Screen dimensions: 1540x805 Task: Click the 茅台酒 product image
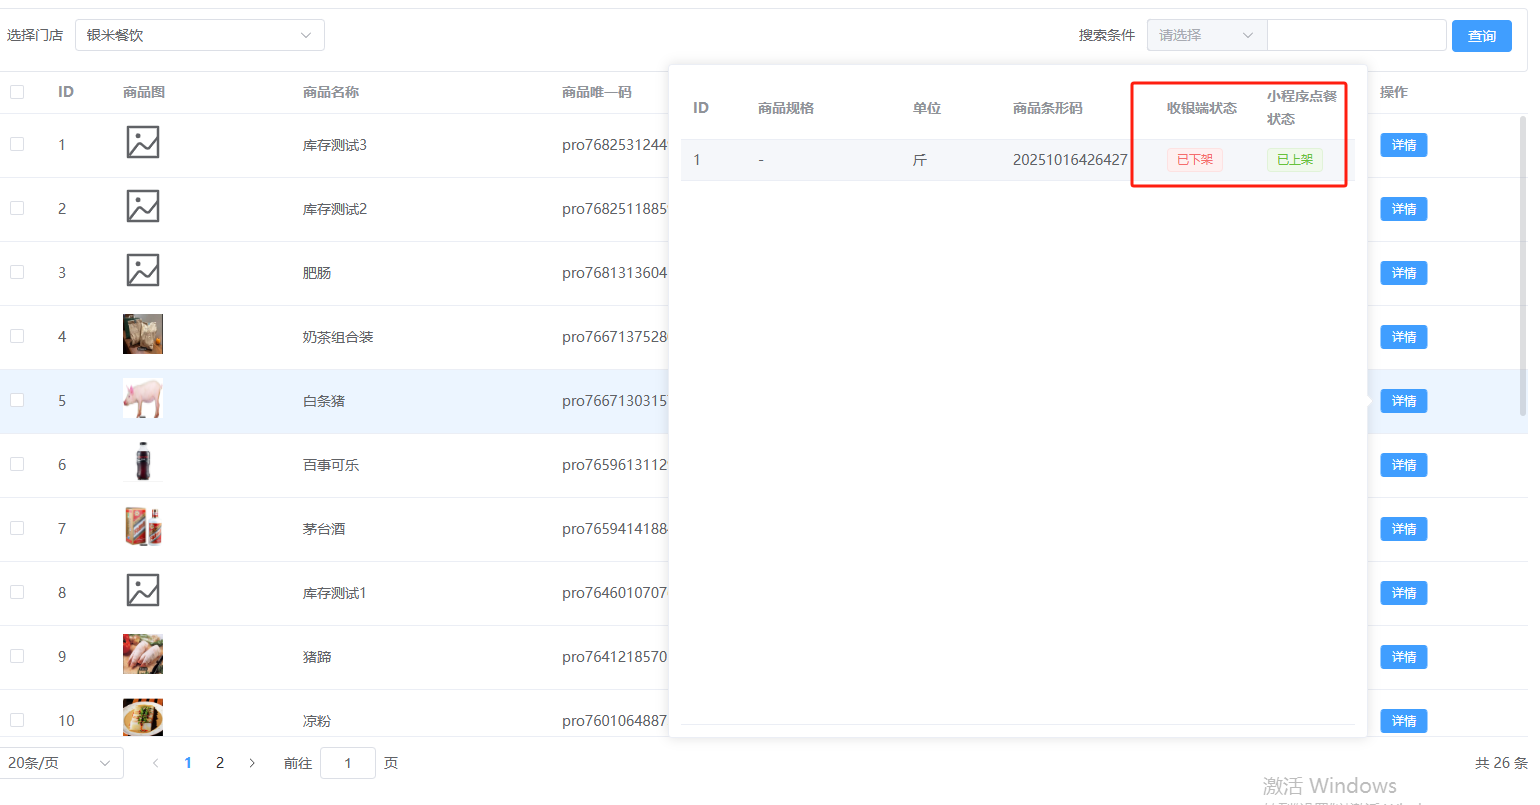[x=143, y=527]
